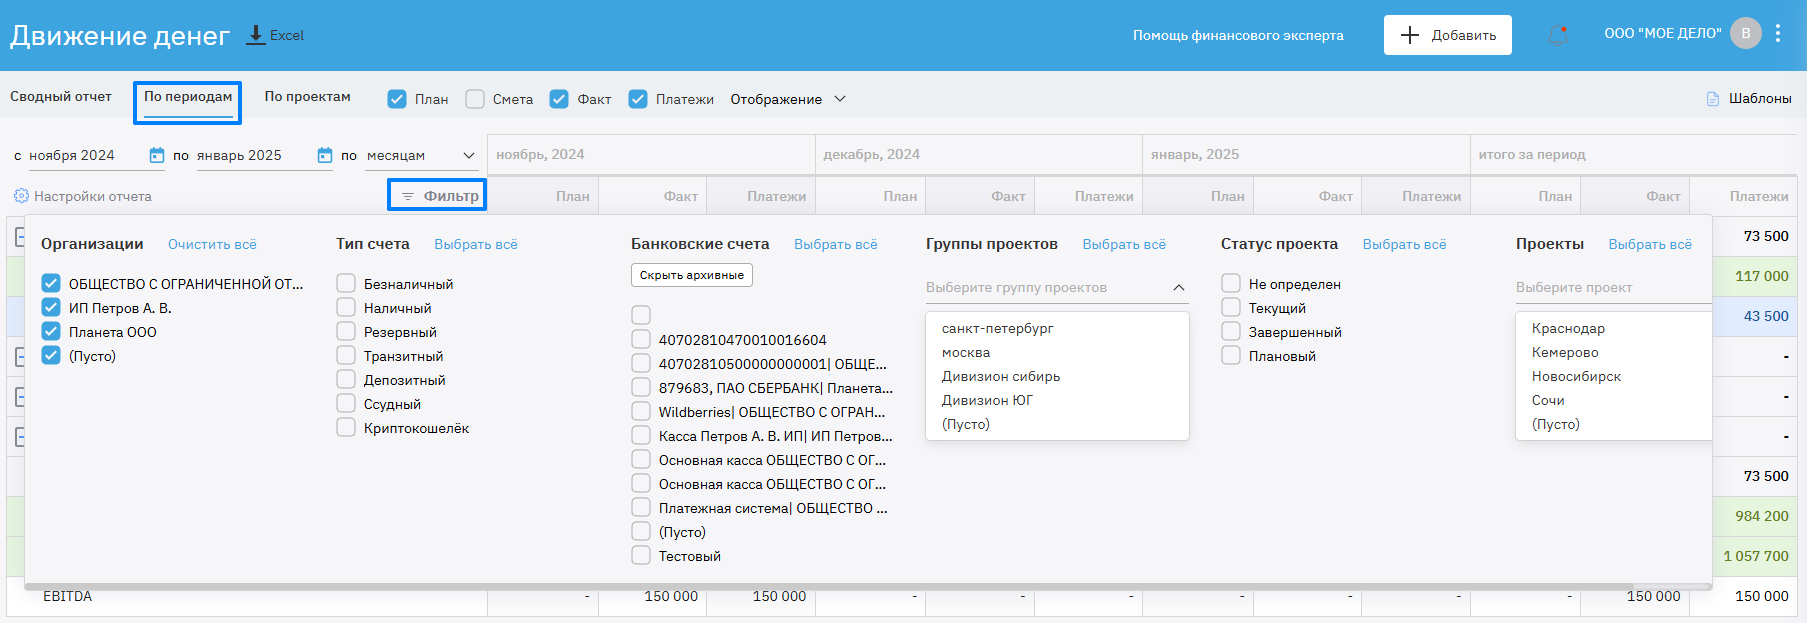
Task: Check Наличный account type
Action: pyautogui.click(x=346, y=307)
